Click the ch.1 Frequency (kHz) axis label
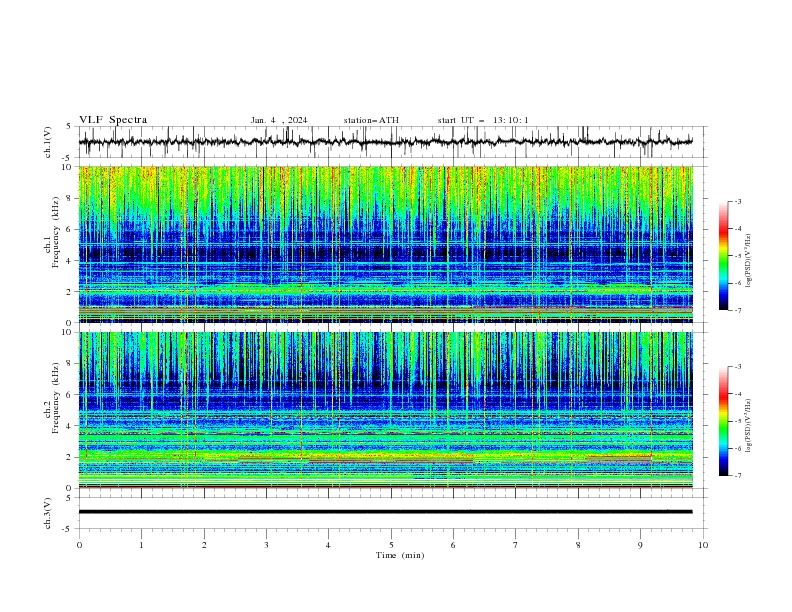792x612 pixels. coord(52,231)
